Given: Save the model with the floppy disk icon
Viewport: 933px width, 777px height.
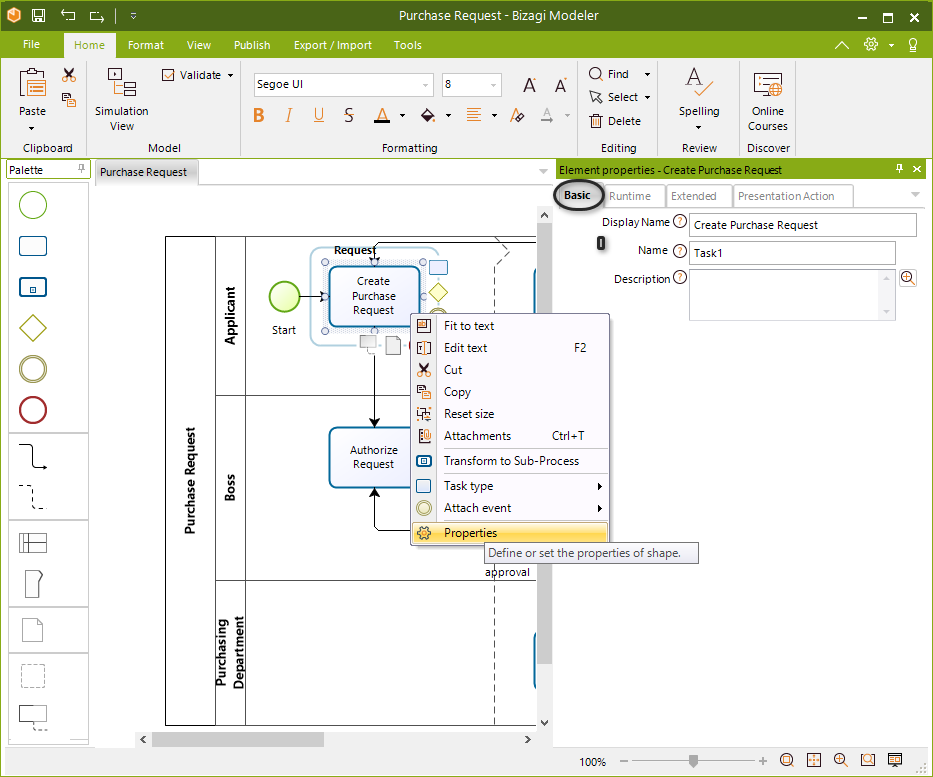Looking at the screenshot, I should coord(39,15).
